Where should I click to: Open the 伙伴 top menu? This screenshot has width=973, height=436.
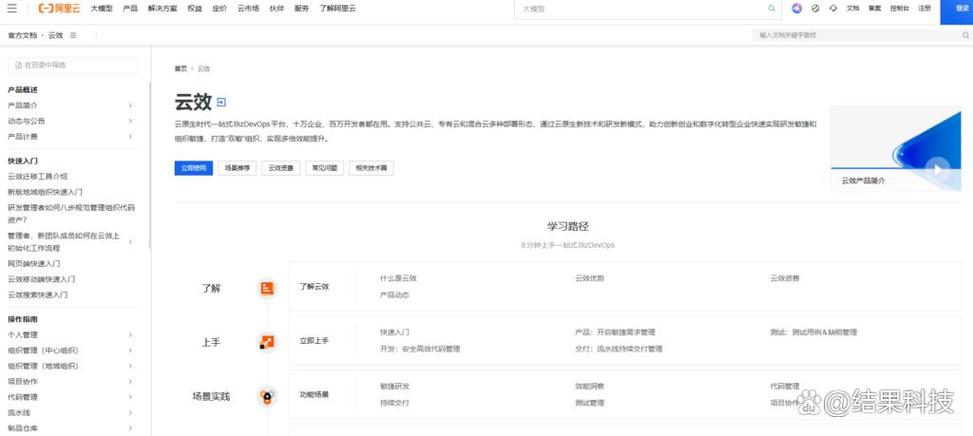(x=277, y=9)
